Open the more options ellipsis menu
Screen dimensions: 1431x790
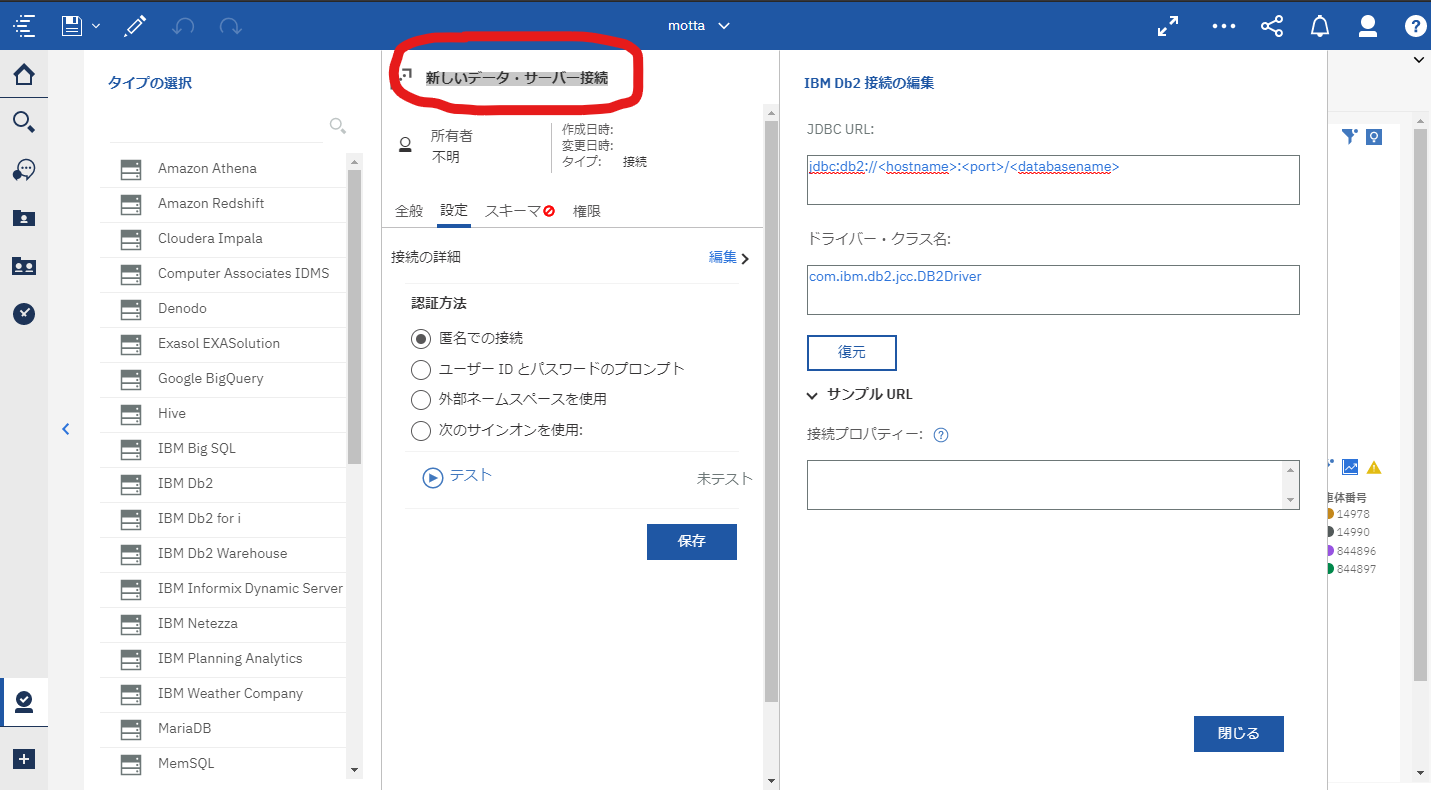(x=1224, y=26)
